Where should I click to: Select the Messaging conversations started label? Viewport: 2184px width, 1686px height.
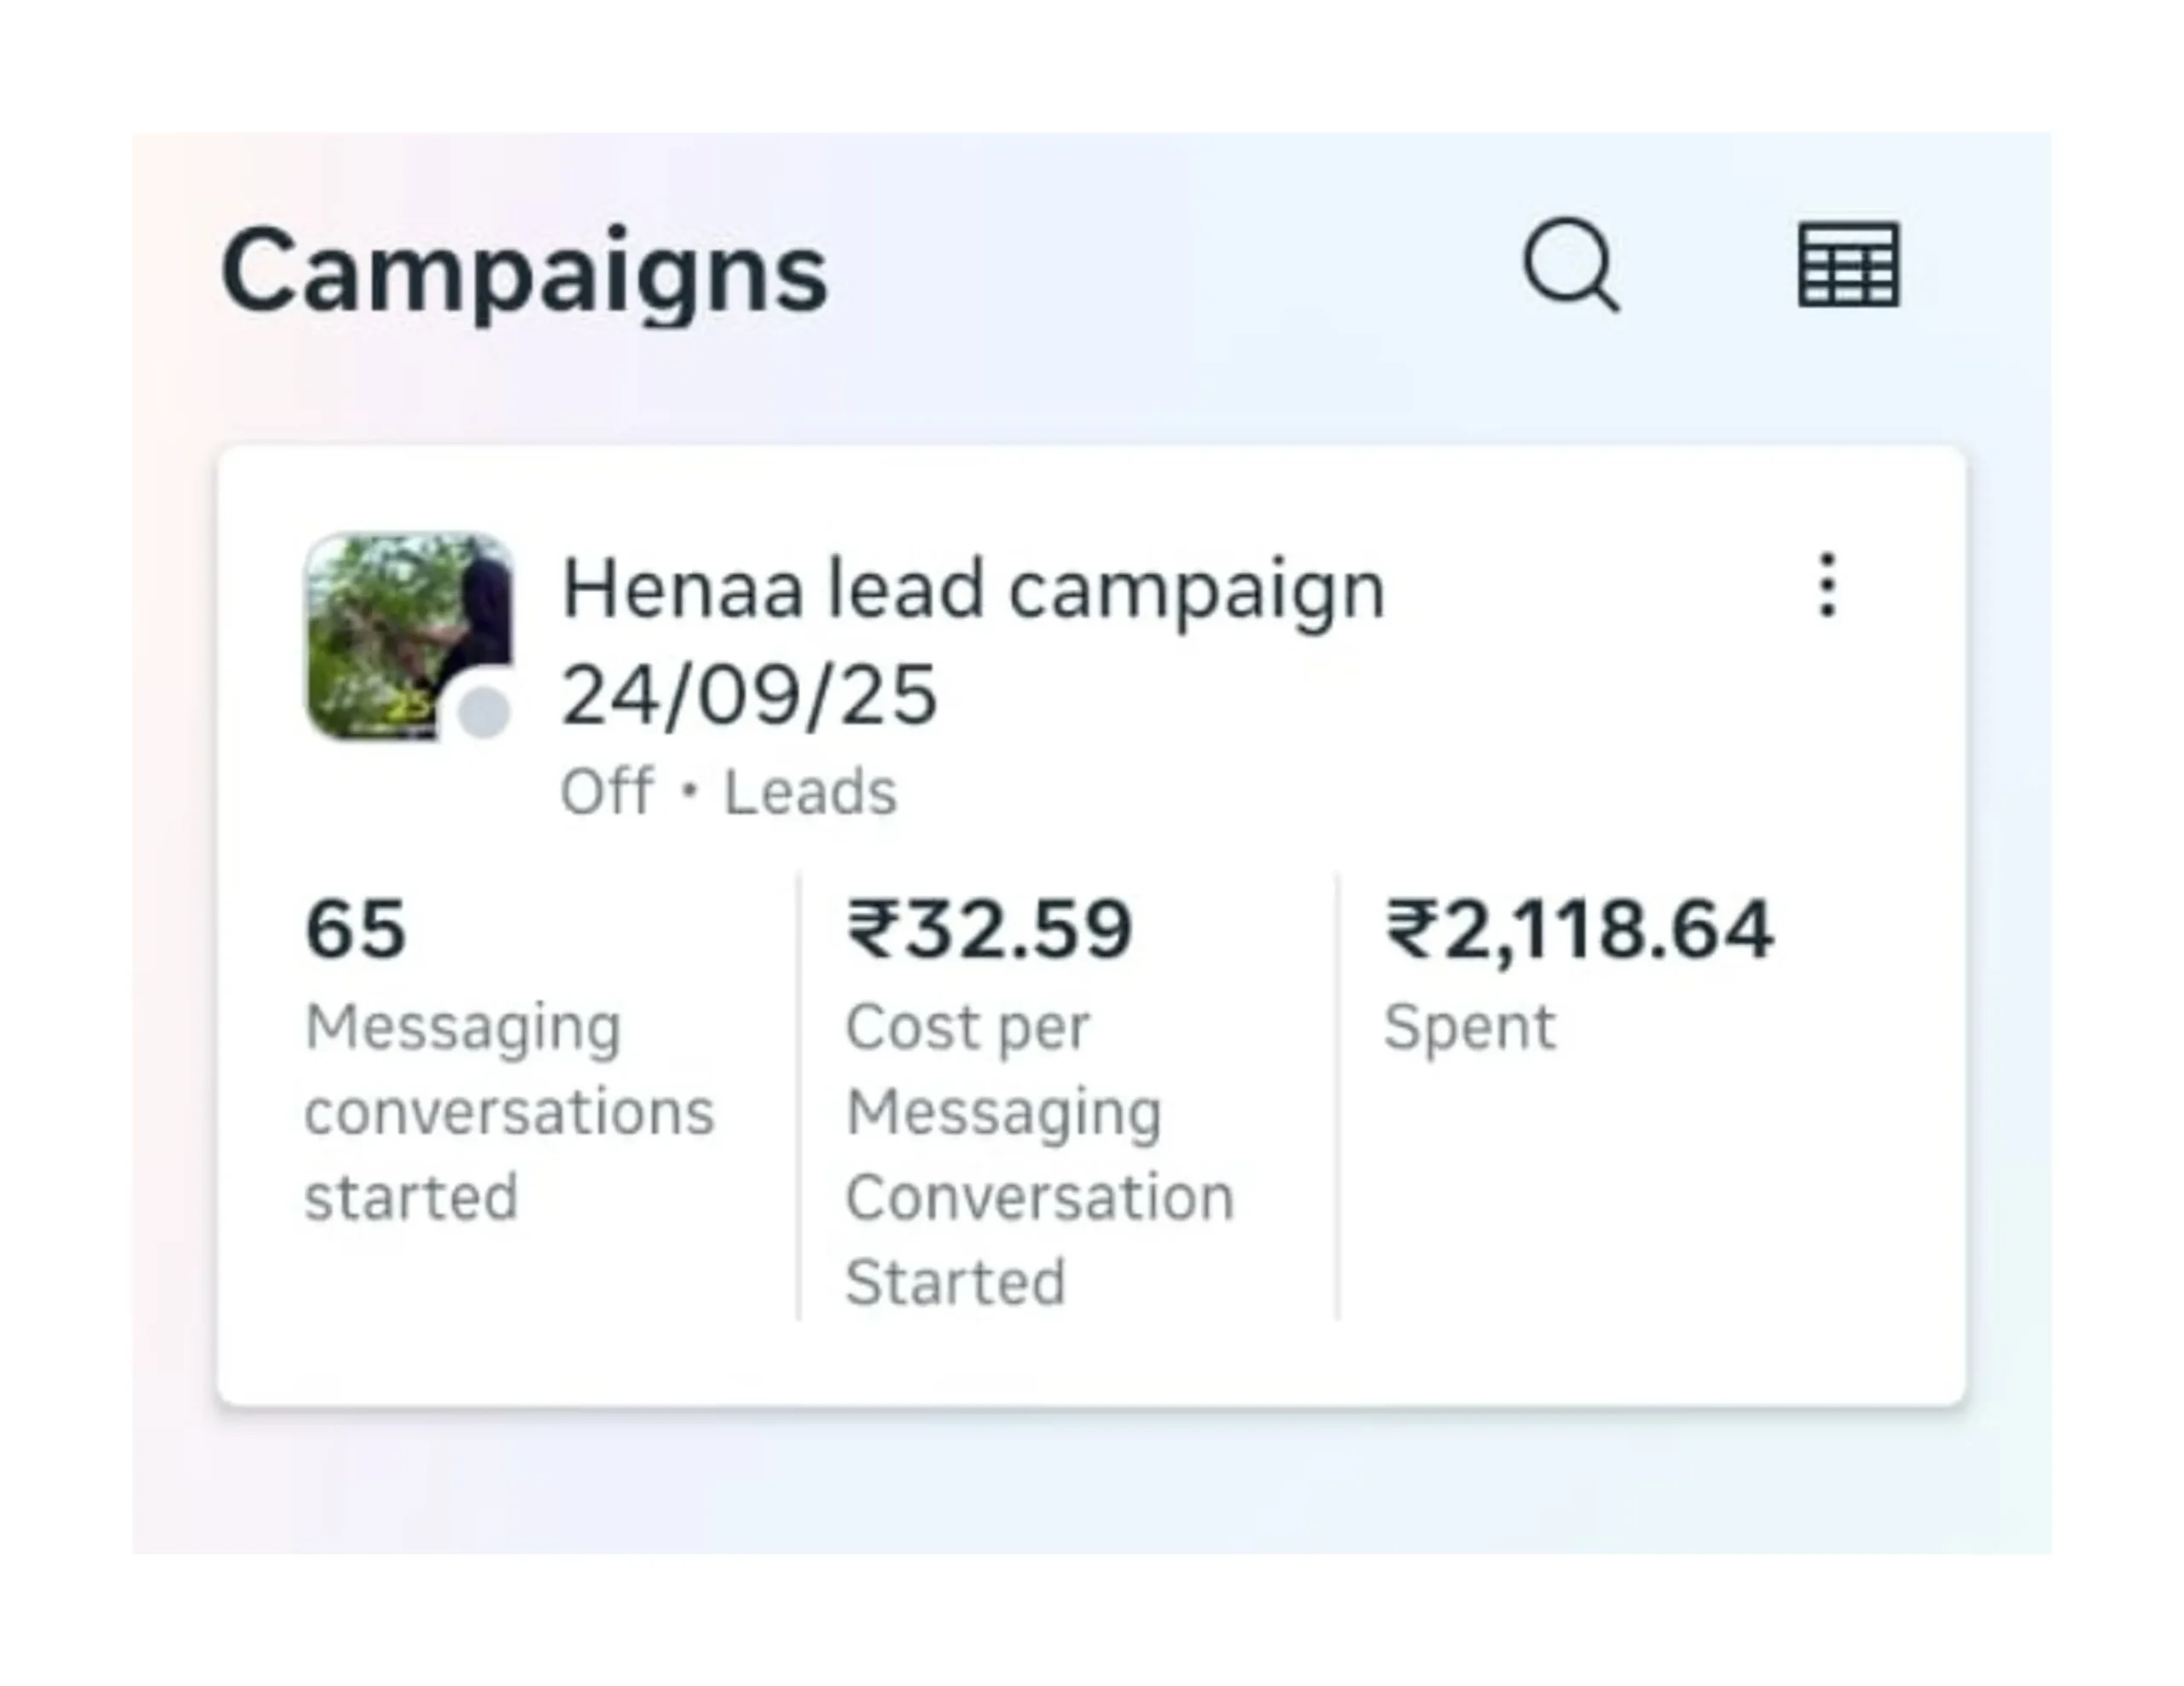click(x=508, y=1111)
